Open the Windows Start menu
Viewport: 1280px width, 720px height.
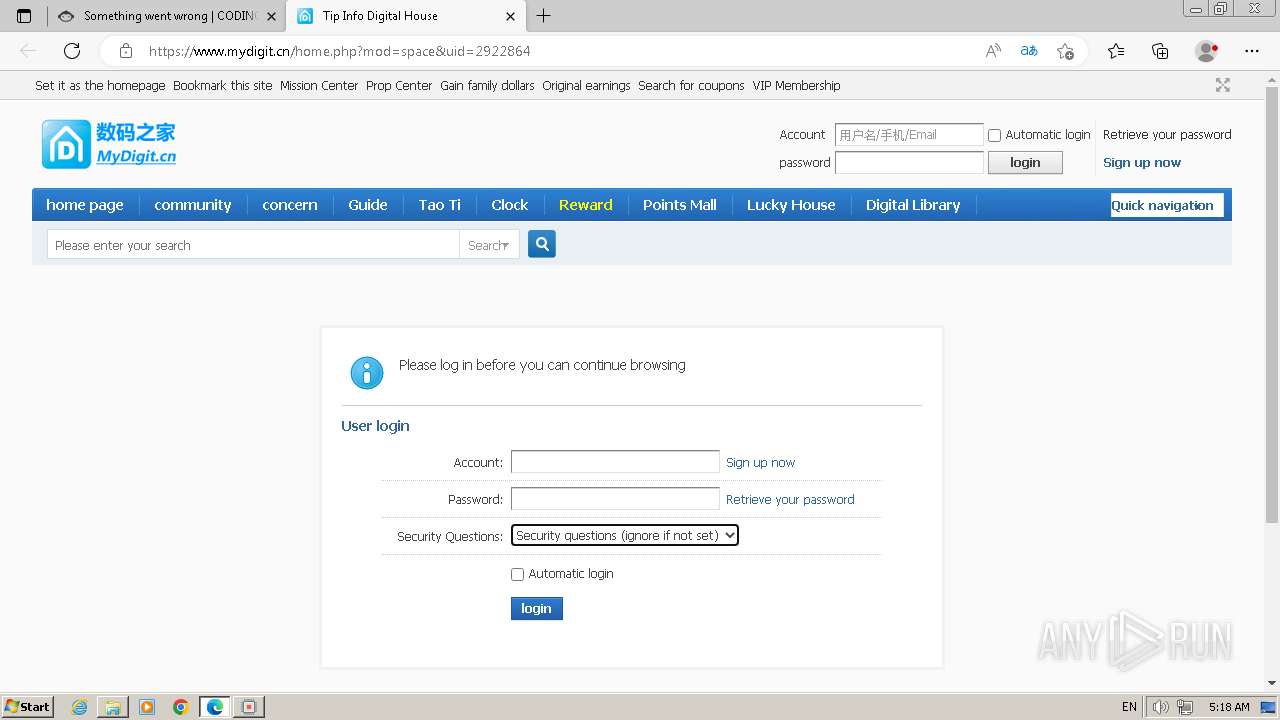tap(27, 707)
